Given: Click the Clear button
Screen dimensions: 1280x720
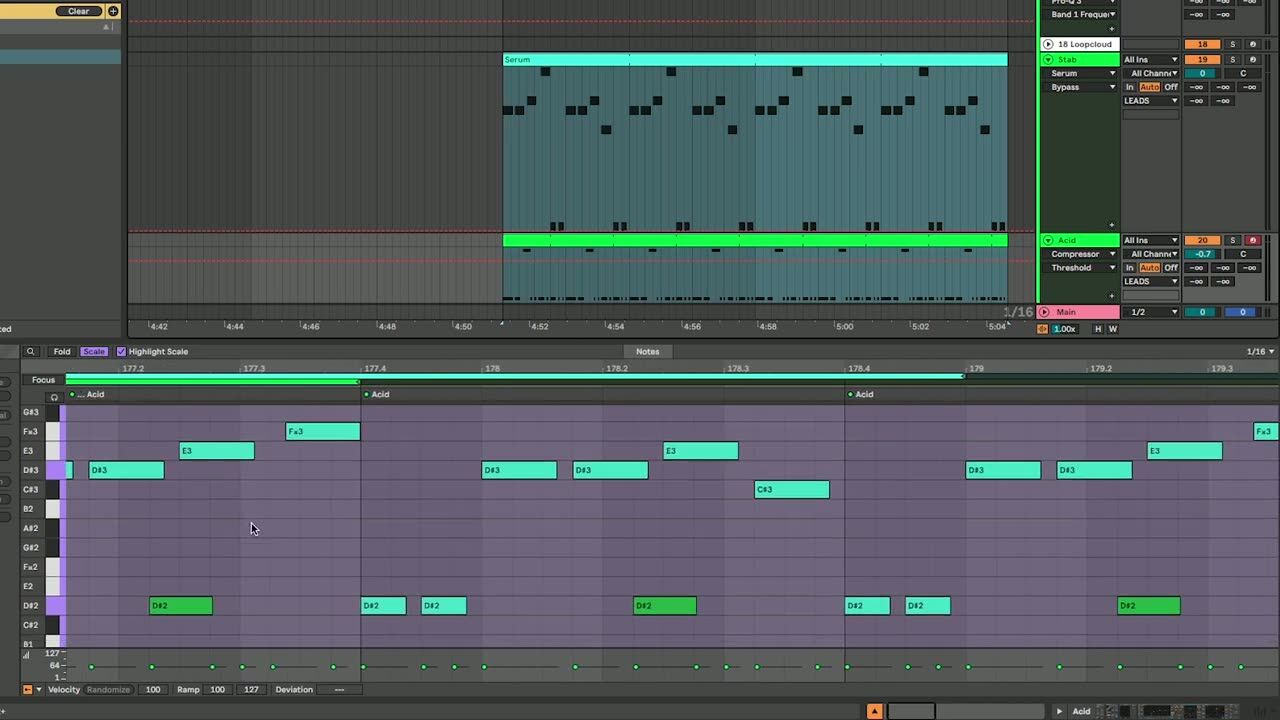Looking at the screenshot, I should [x=79, y=11].
